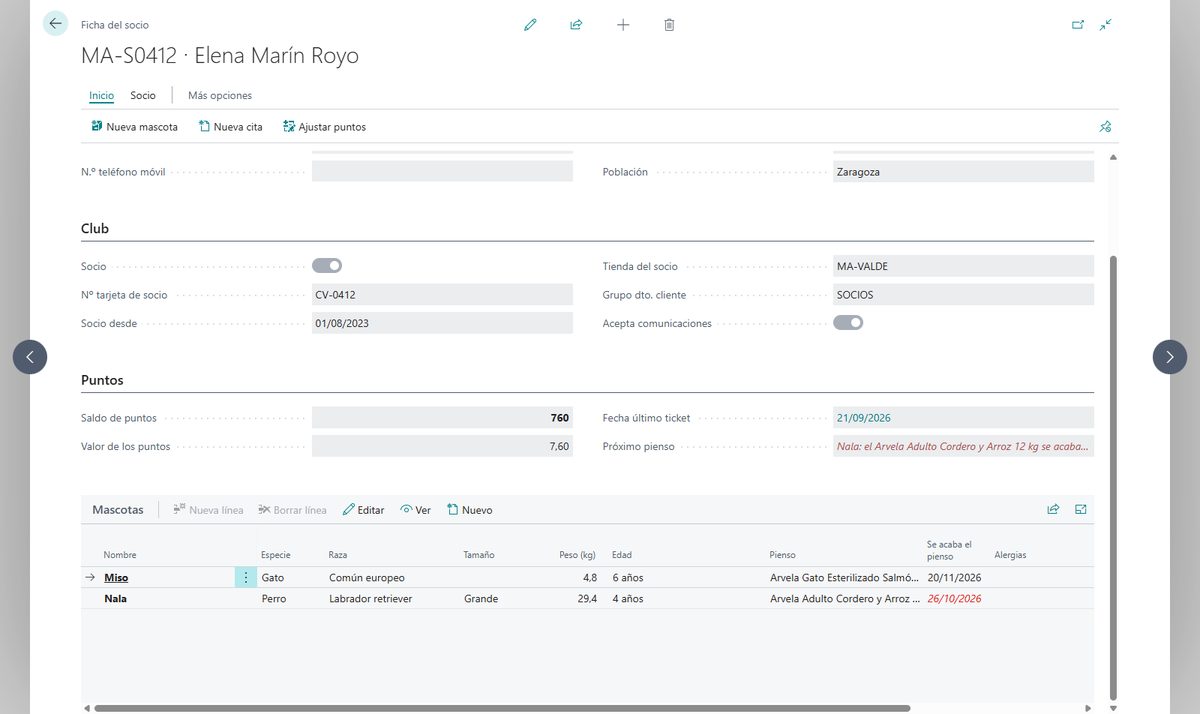Click Nueva mascota action
Screen dimensions: 1200x714
tap(134, 127)
